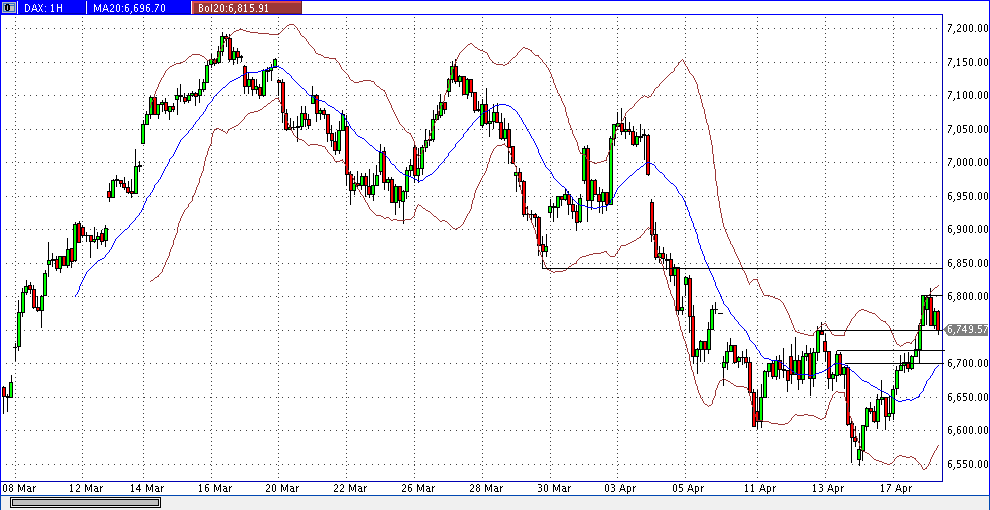Click the 6,950.00 price axis label
Screen dimensions: 990x510
click(x=967, y=196)
